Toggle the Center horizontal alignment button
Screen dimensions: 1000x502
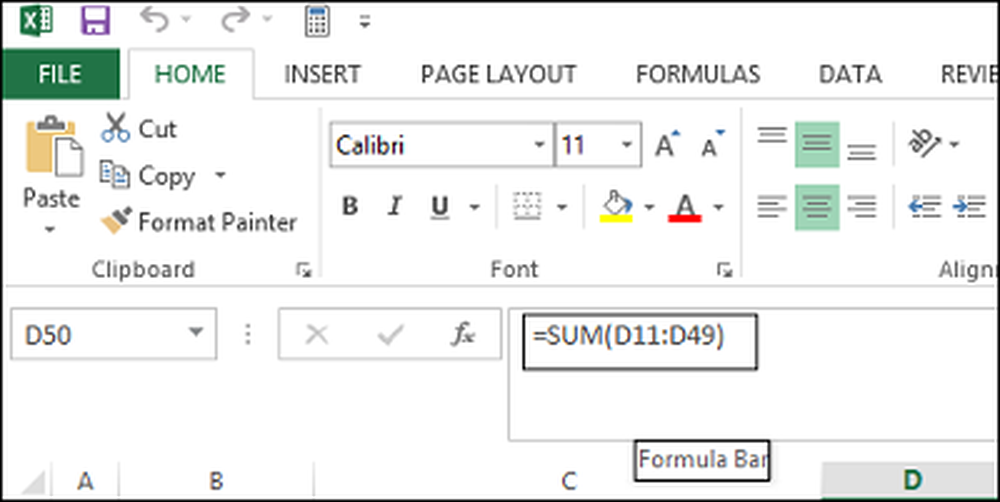point(817,207)
